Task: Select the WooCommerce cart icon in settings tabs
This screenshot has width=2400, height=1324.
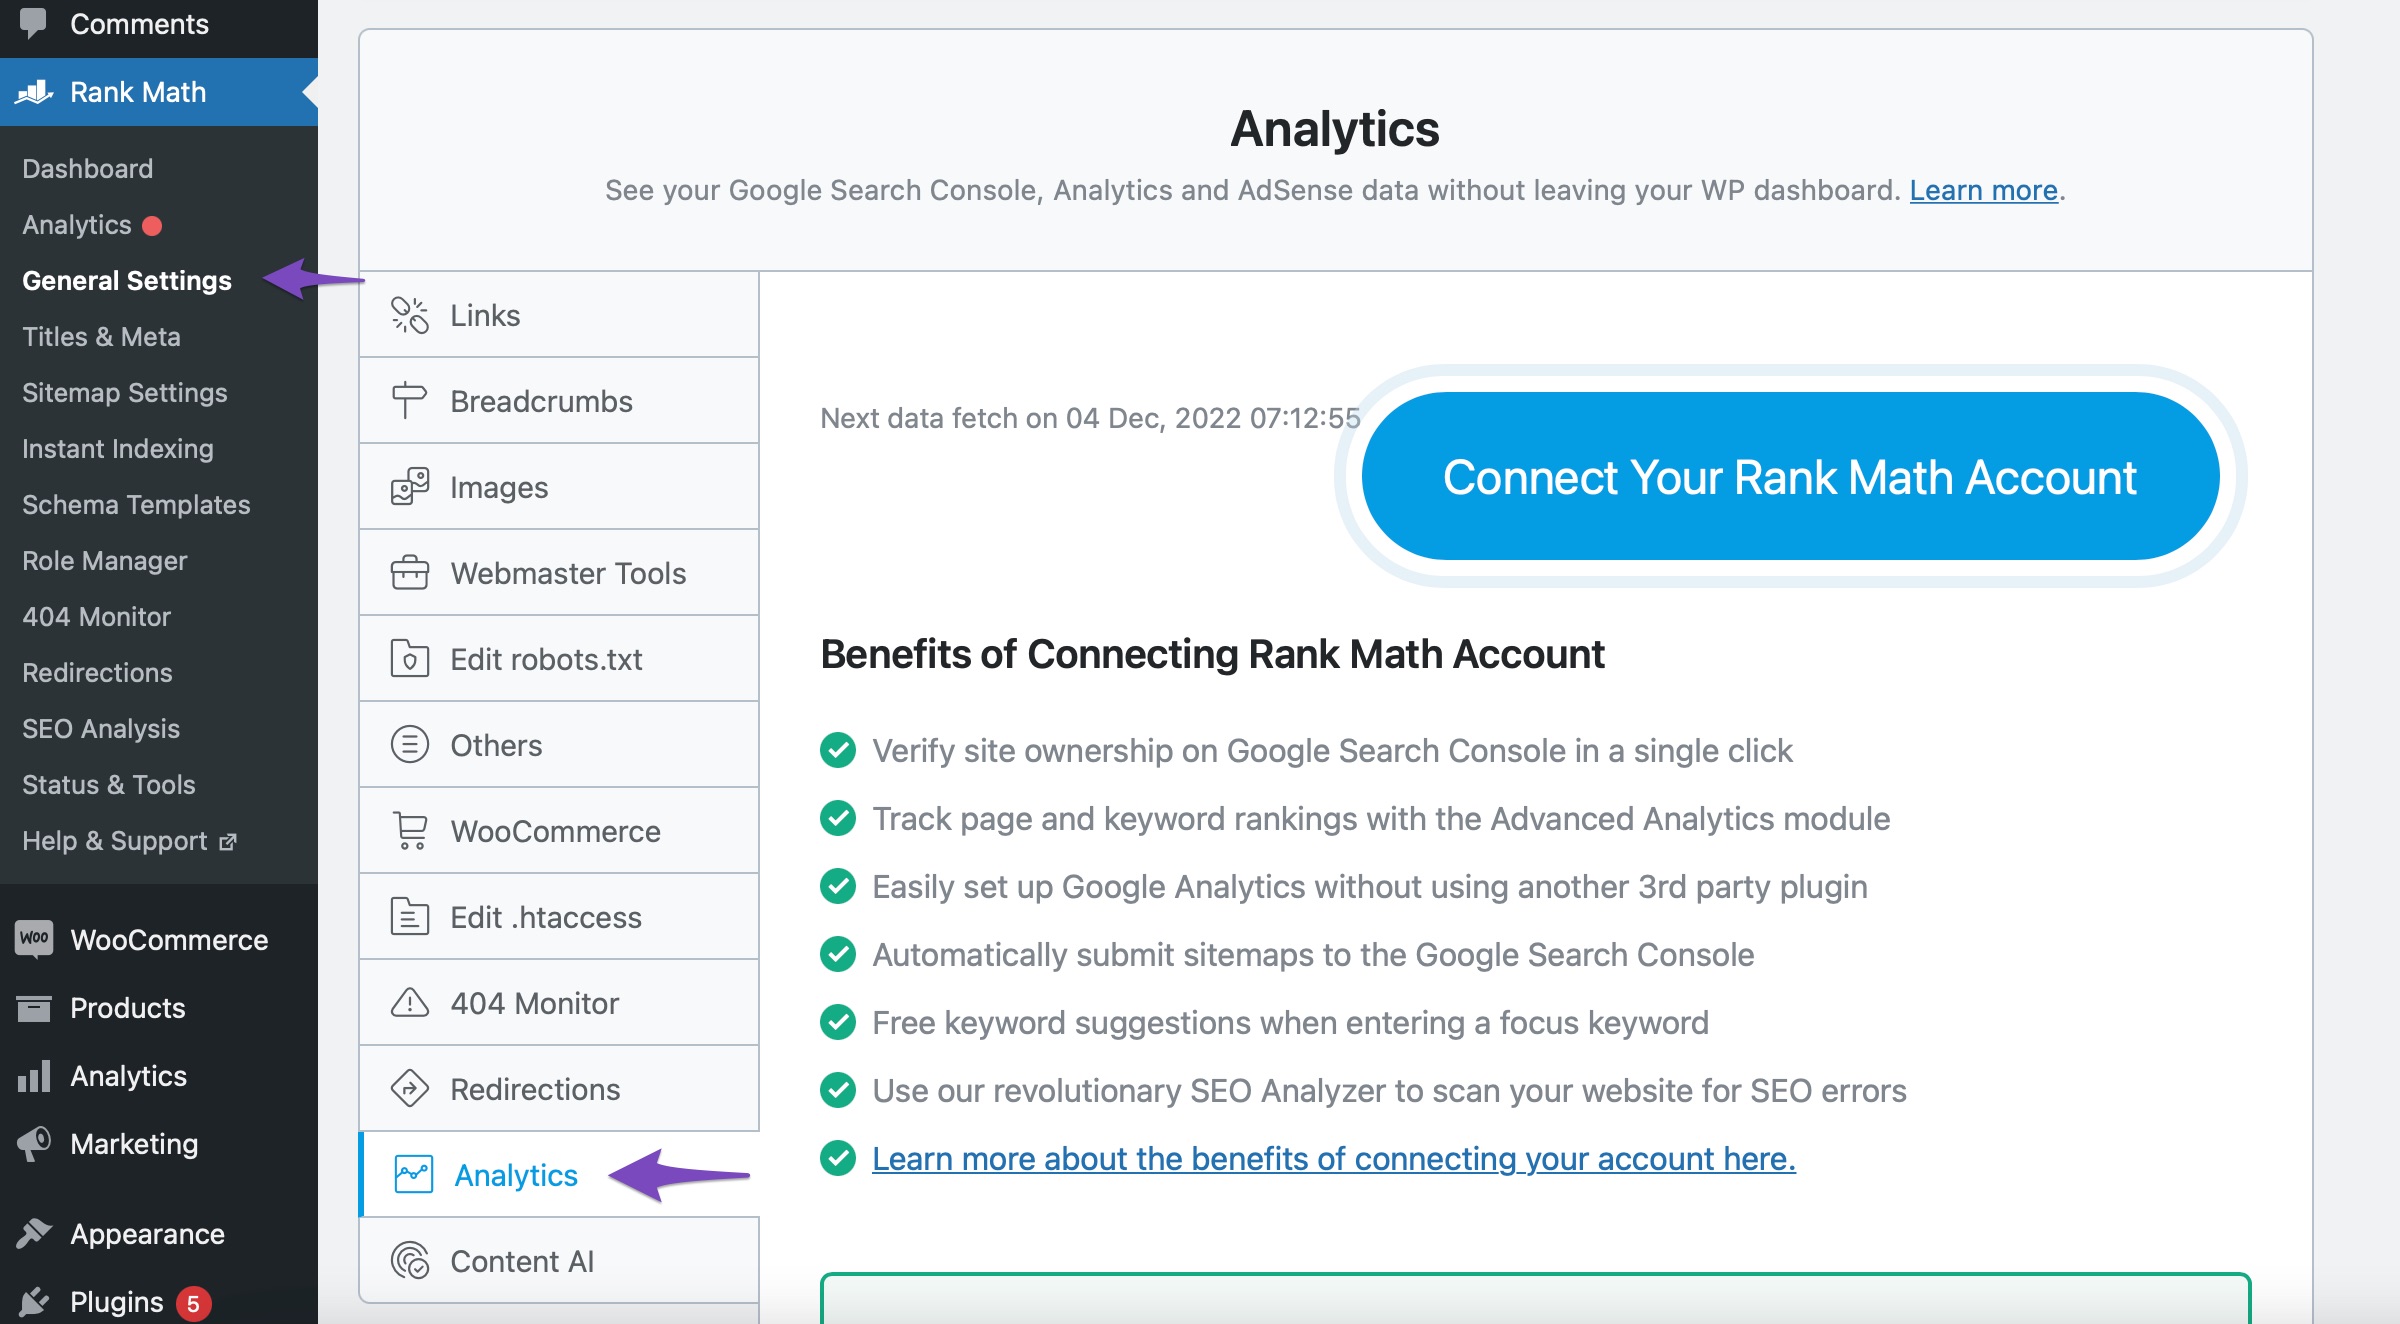Action: pyautogui.click(x=409, y=830)
